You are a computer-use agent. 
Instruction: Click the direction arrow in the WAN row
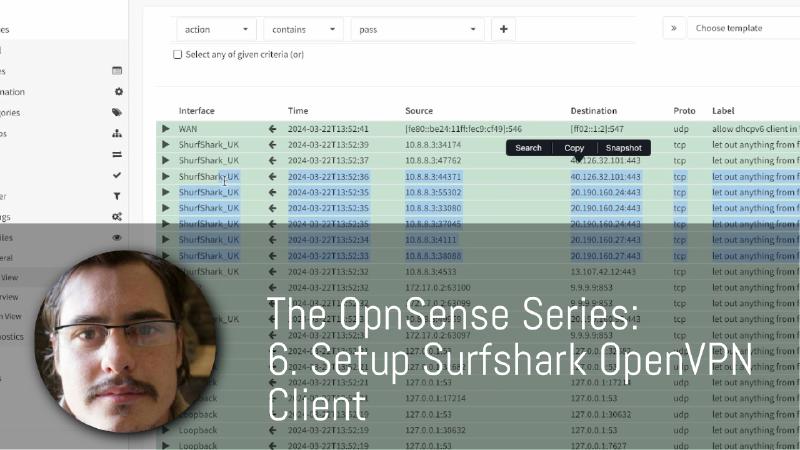[272, 129]
